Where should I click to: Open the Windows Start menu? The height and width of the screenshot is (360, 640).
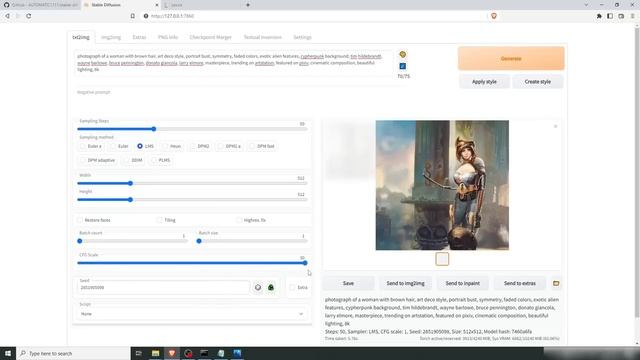[x=8, y=353]
